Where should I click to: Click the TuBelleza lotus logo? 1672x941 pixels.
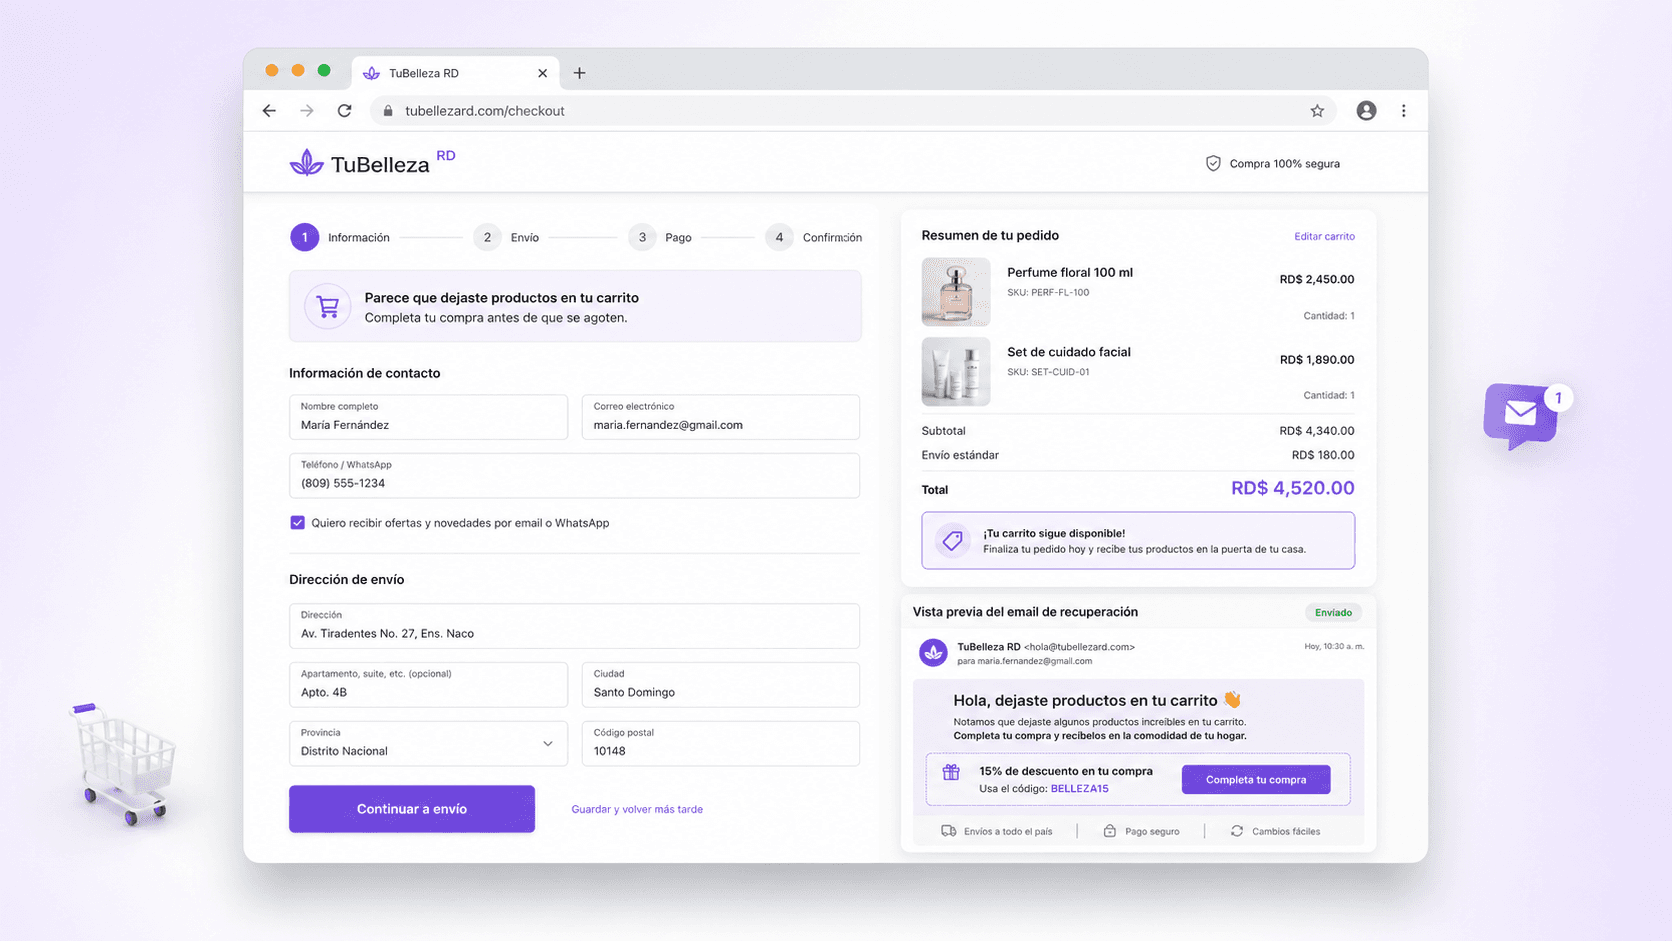(x=307, y=163)
